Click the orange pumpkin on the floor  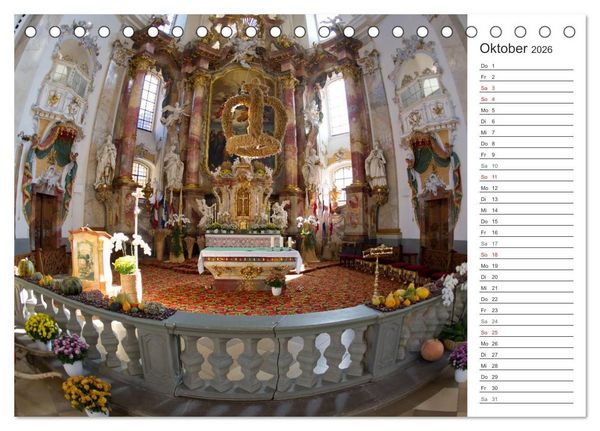point(432,350)
